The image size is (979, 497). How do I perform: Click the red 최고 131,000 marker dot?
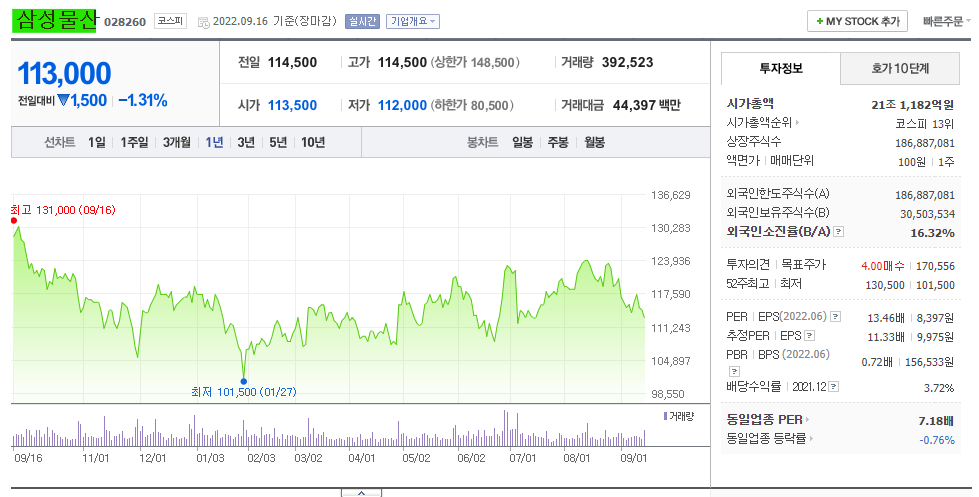click(14, 220)
